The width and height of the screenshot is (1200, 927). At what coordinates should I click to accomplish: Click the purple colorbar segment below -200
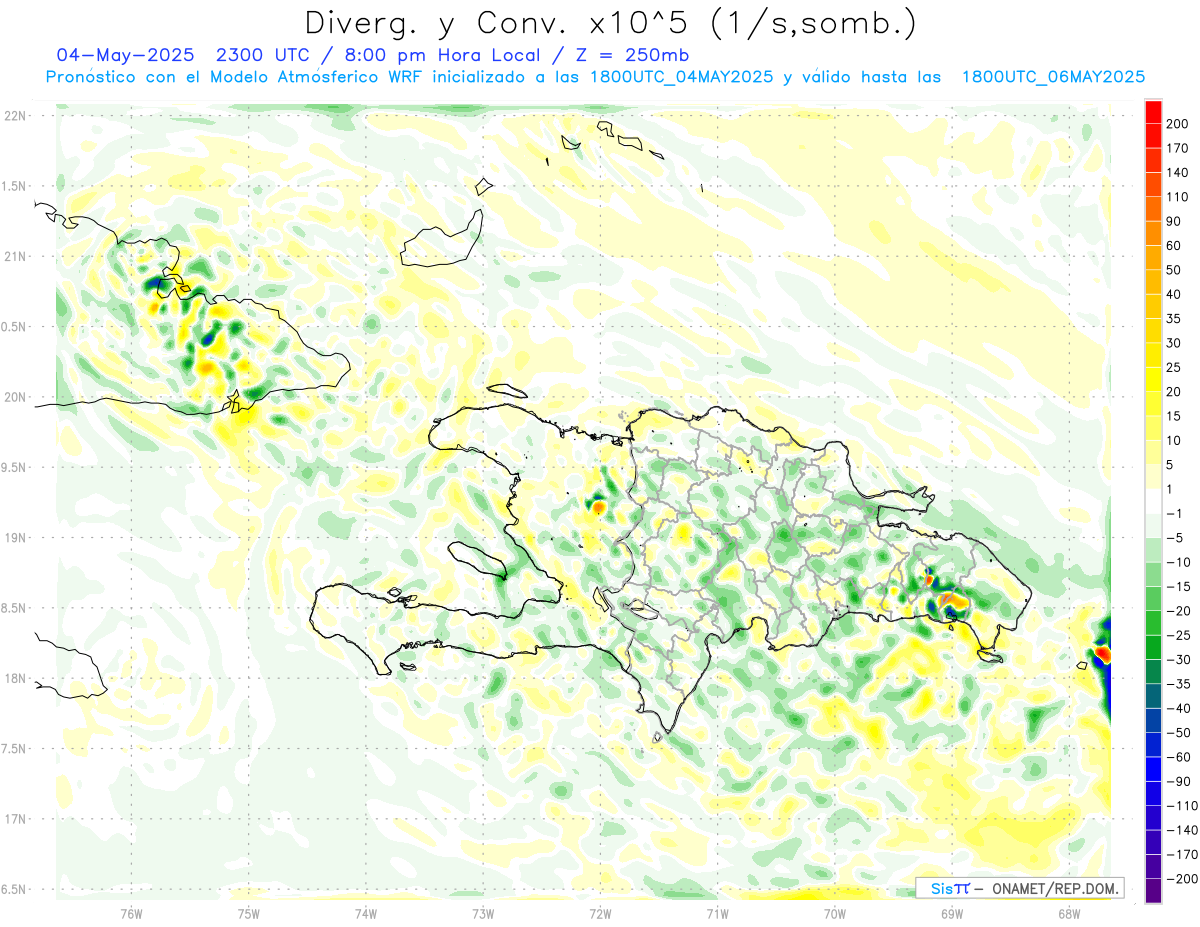(1153, 890)
